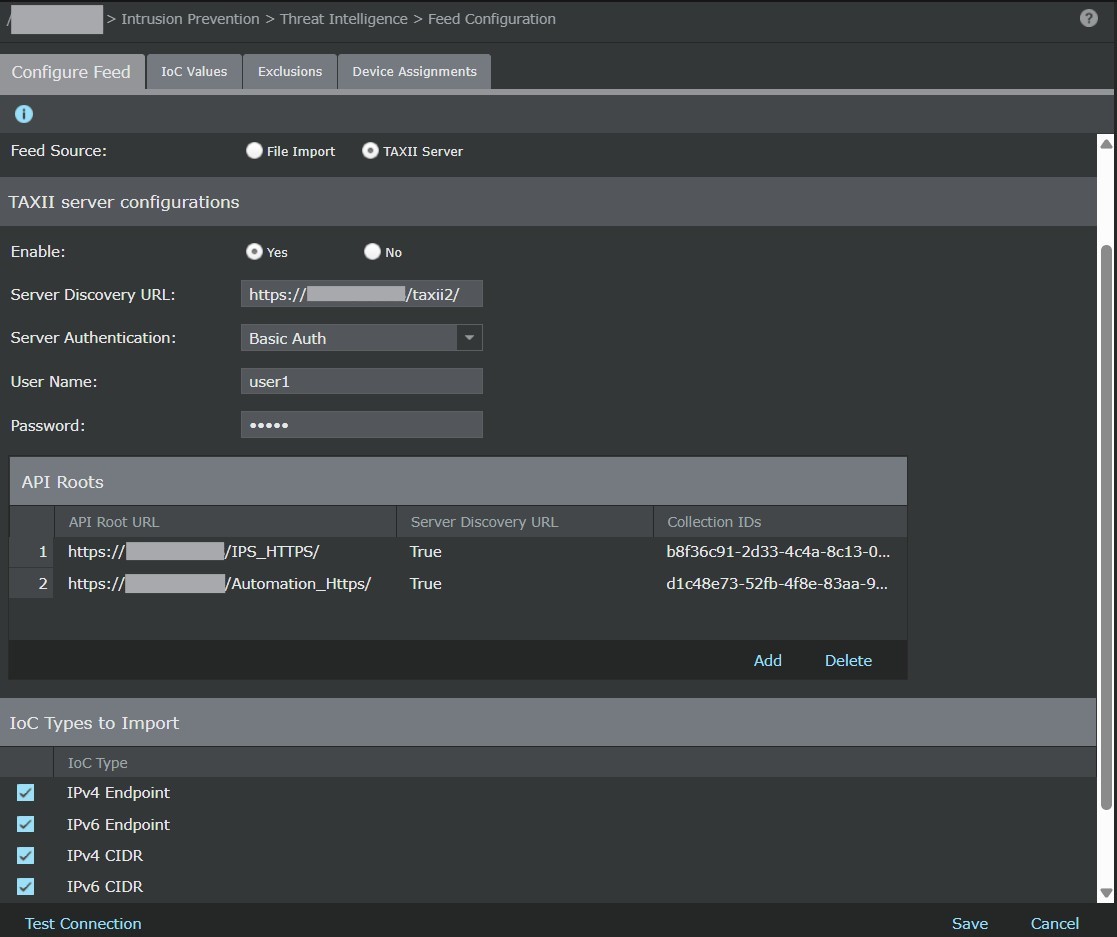Toggle IPv6 CIDR checkbox

point(26,886)
